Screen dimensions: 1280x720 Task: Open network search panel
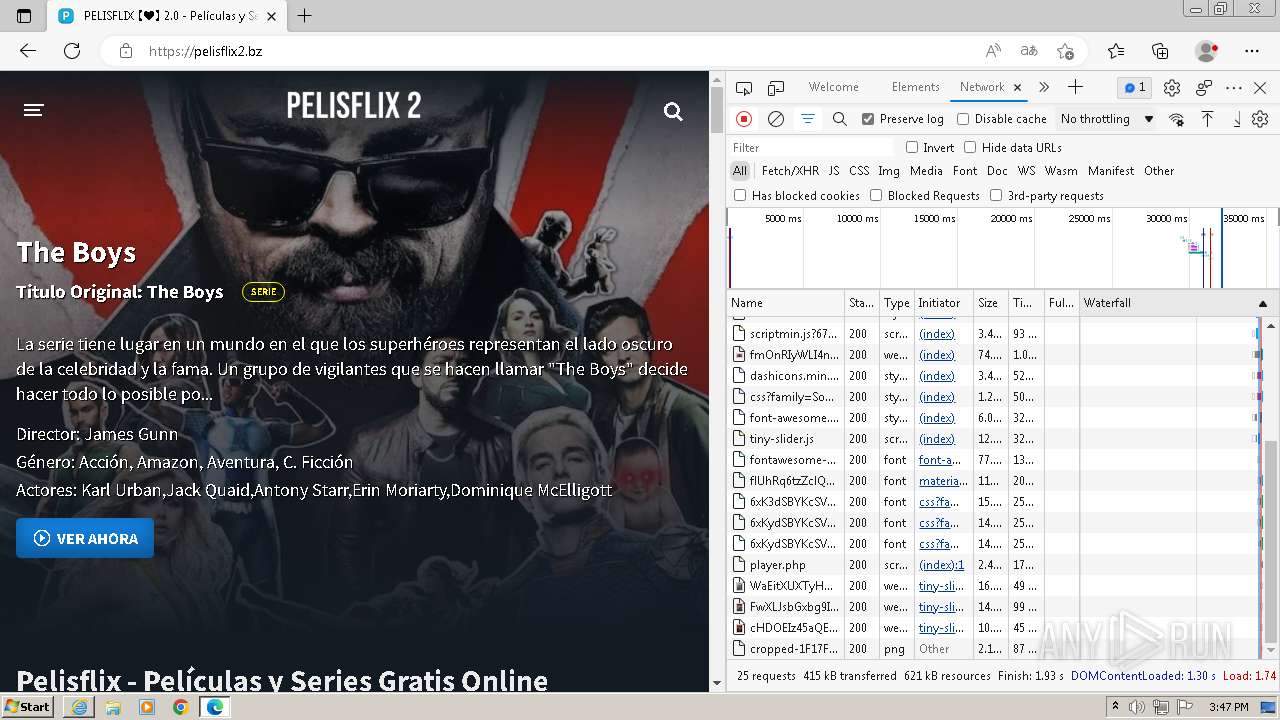pyautogui.click(x=840, y=119)
